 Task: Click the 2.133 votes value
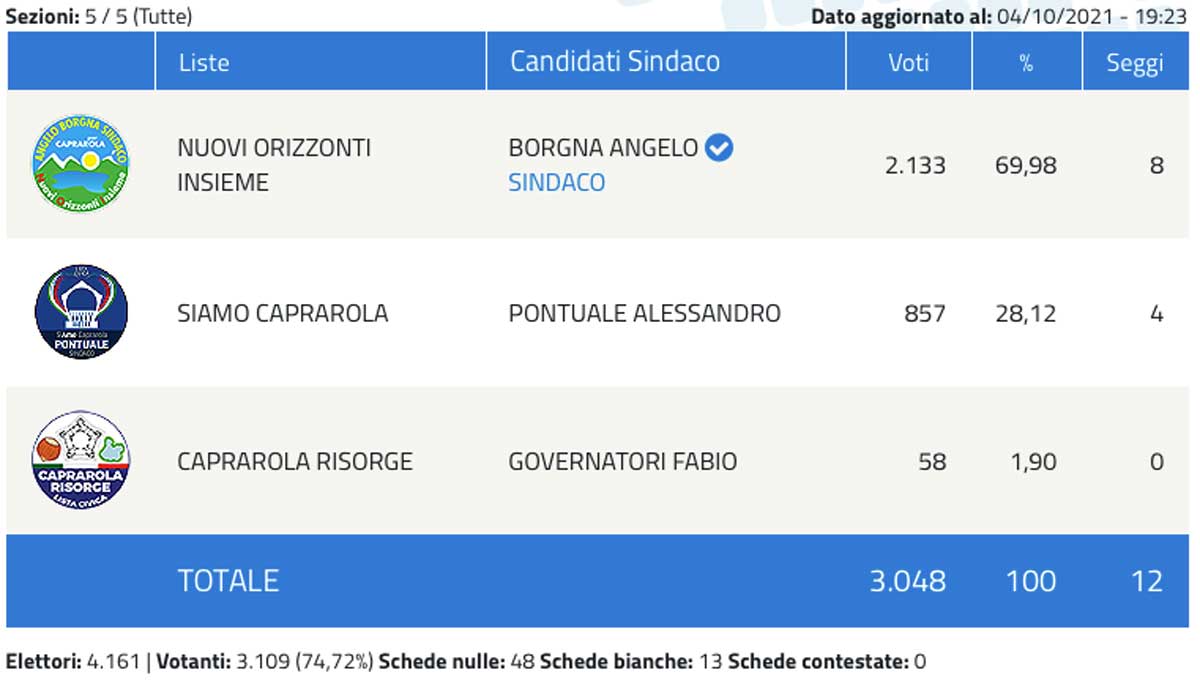point(915,165)
